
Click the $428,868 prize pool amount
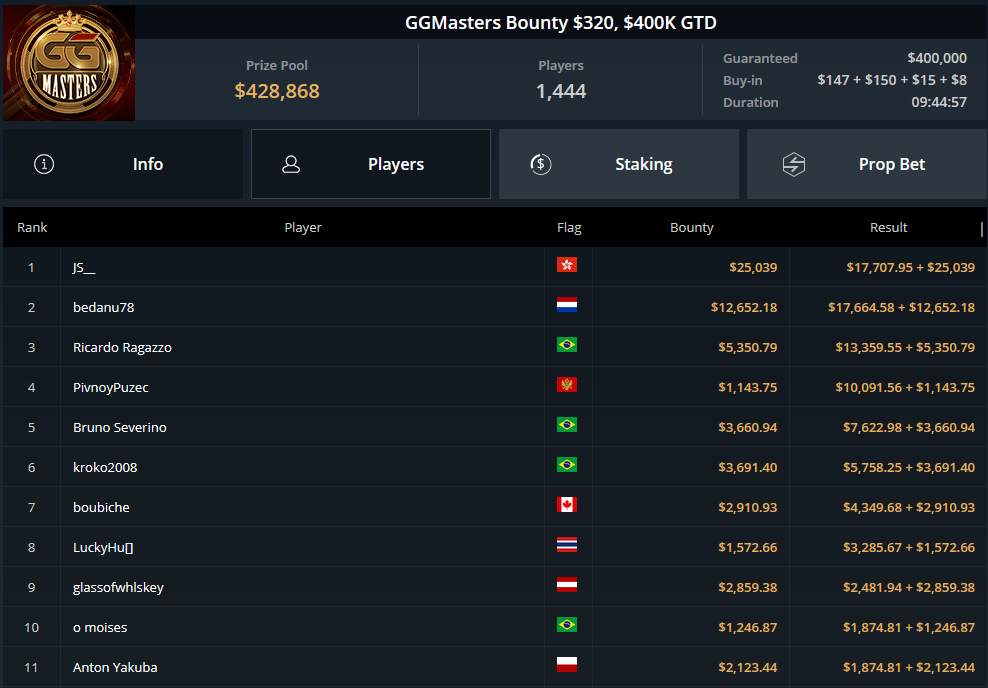(277, 91)
